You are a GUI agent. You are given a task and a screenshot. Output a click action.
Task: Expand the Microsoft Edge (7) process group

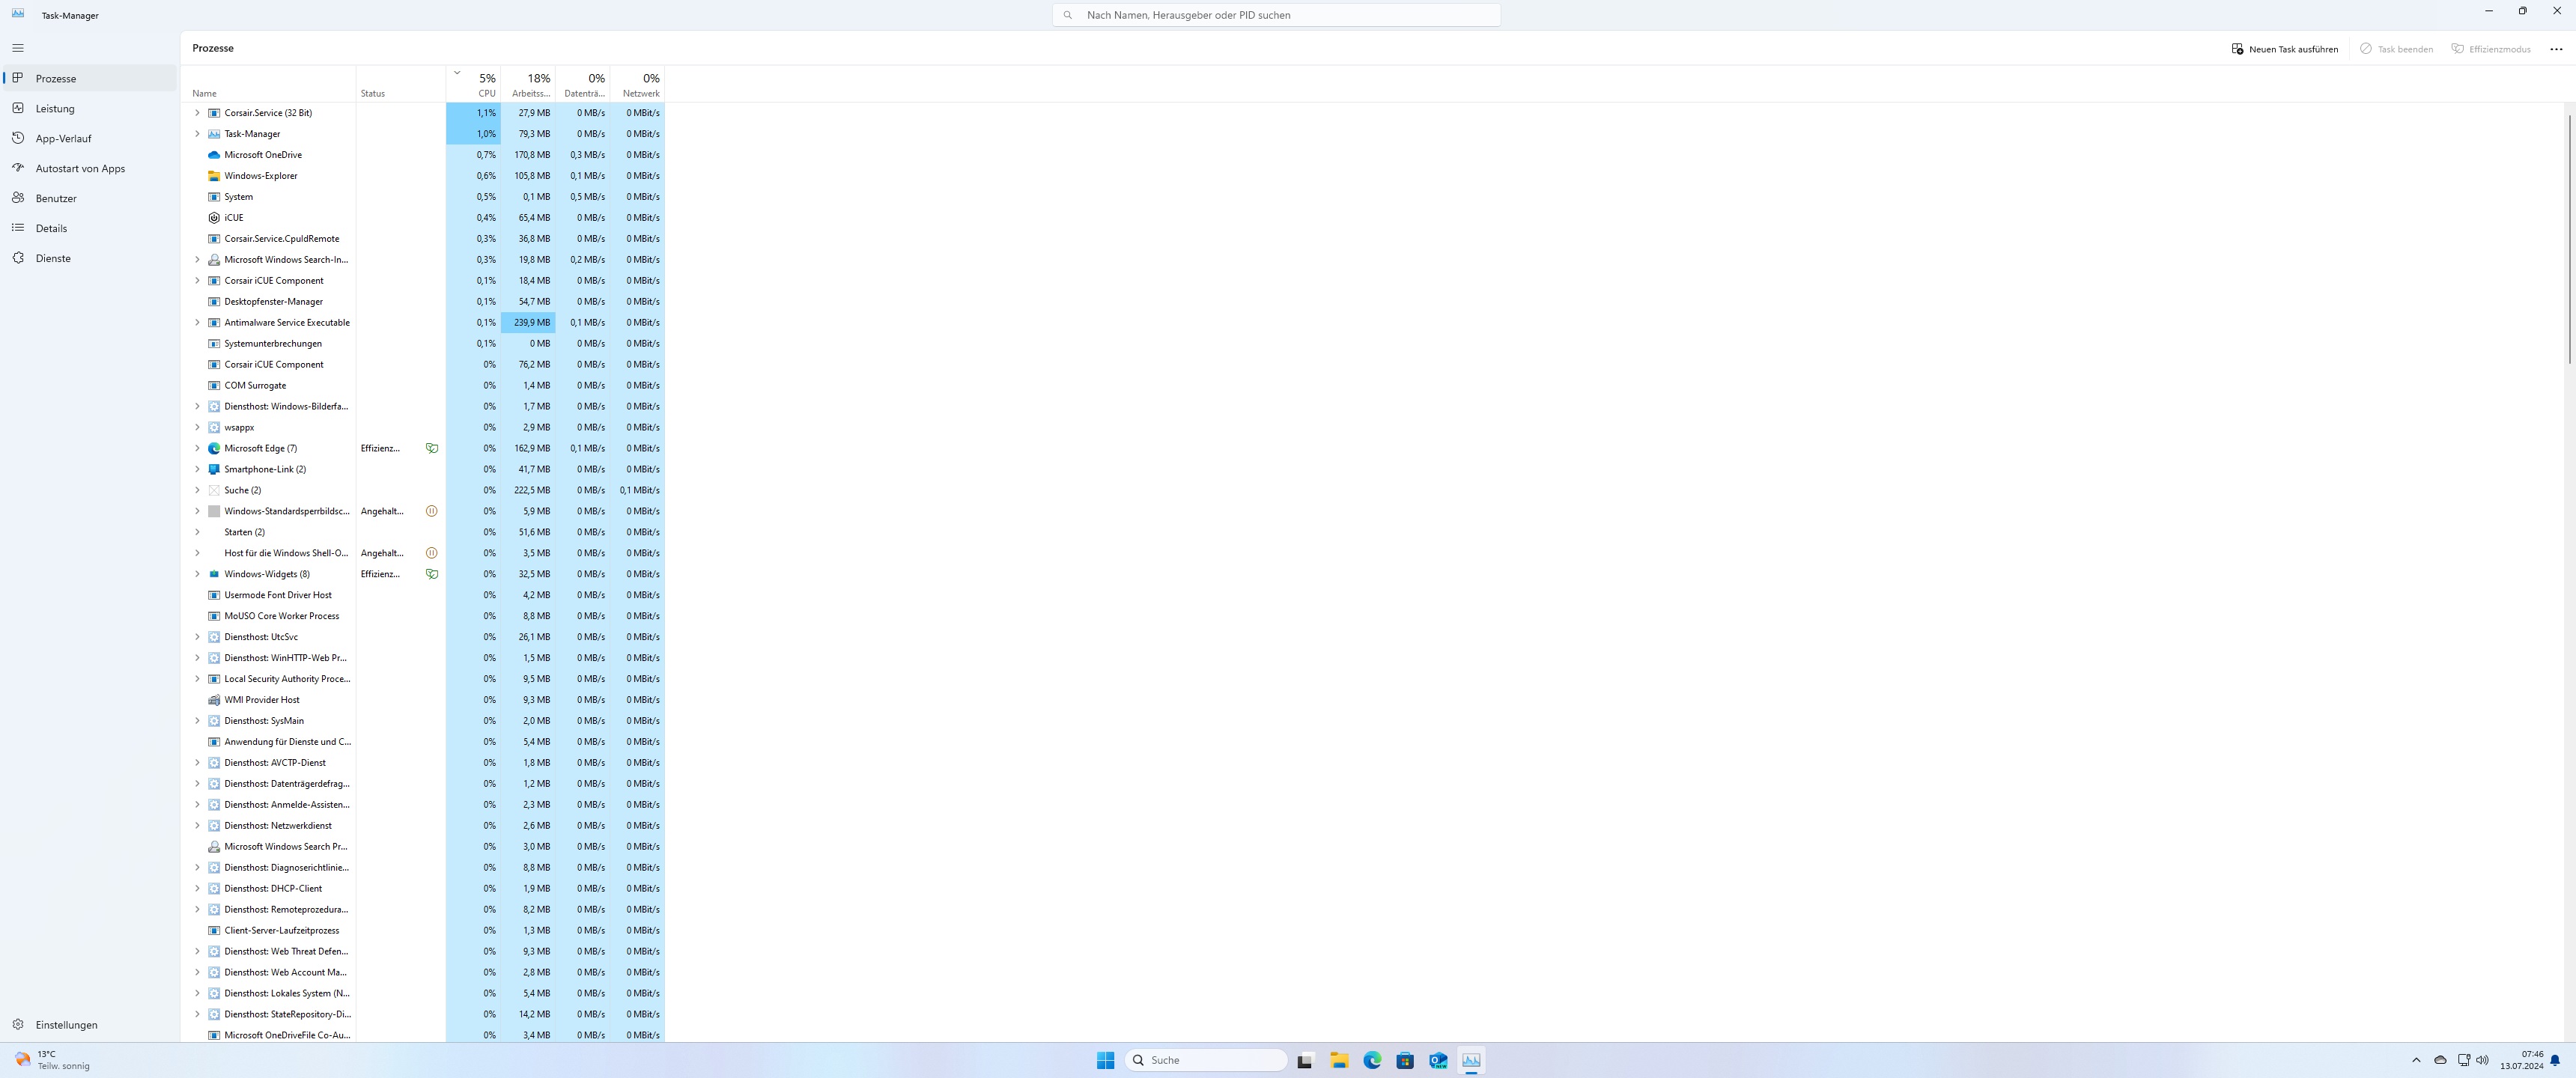point(197,448)
